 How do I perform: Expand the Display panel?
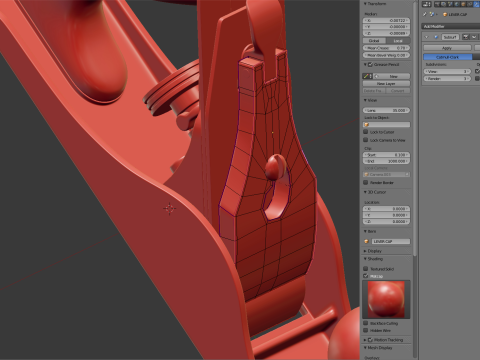[365, 251]
